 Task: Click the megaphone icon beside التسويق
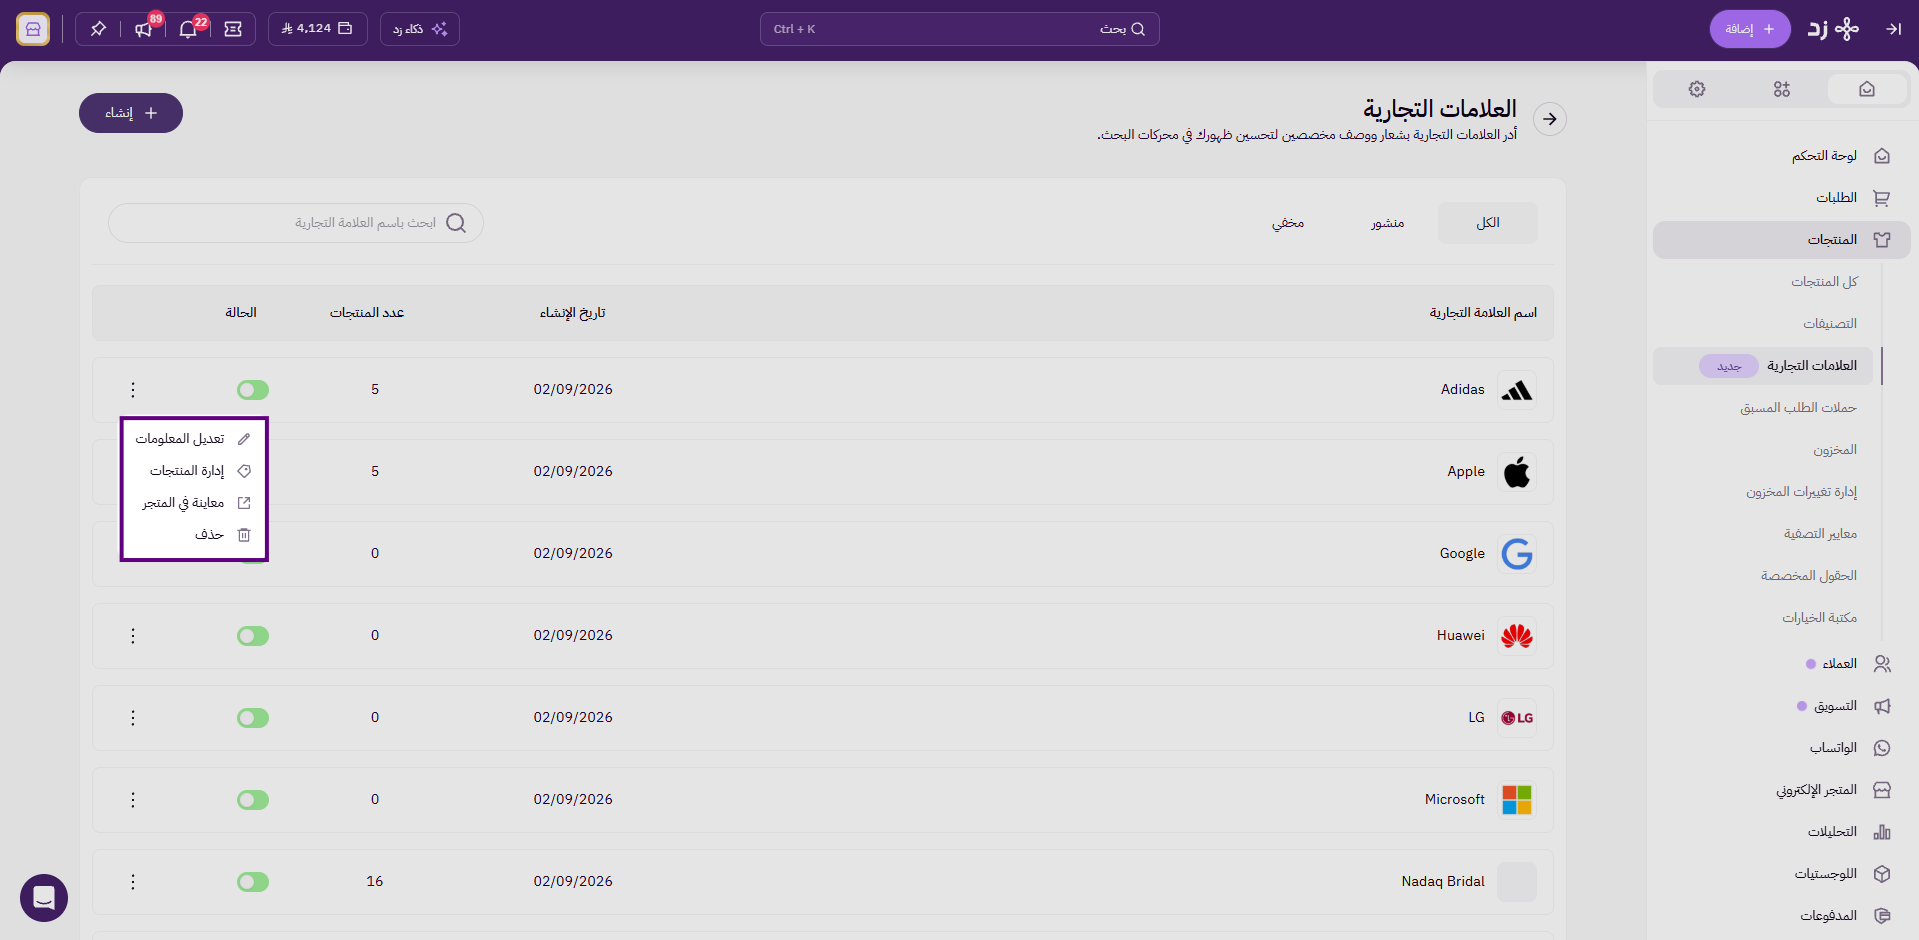[1882, 706]
